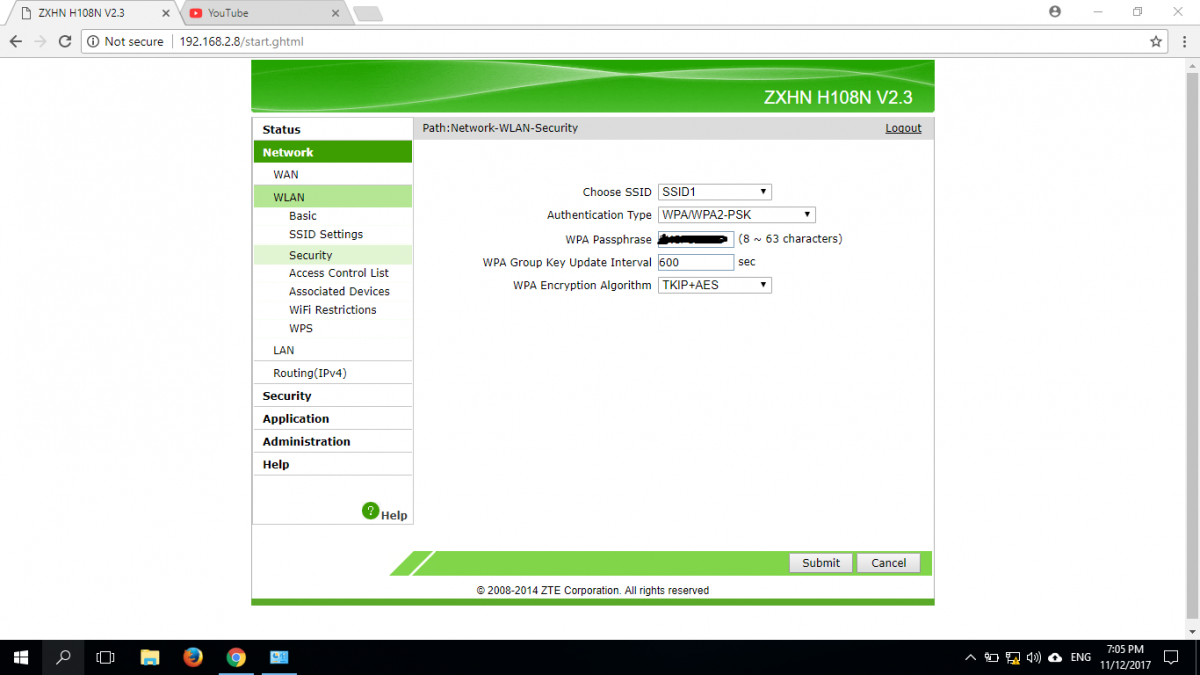Open Associated Devices page
Image resolution: width=1200 pixels, height=675 pixels.
339,291
